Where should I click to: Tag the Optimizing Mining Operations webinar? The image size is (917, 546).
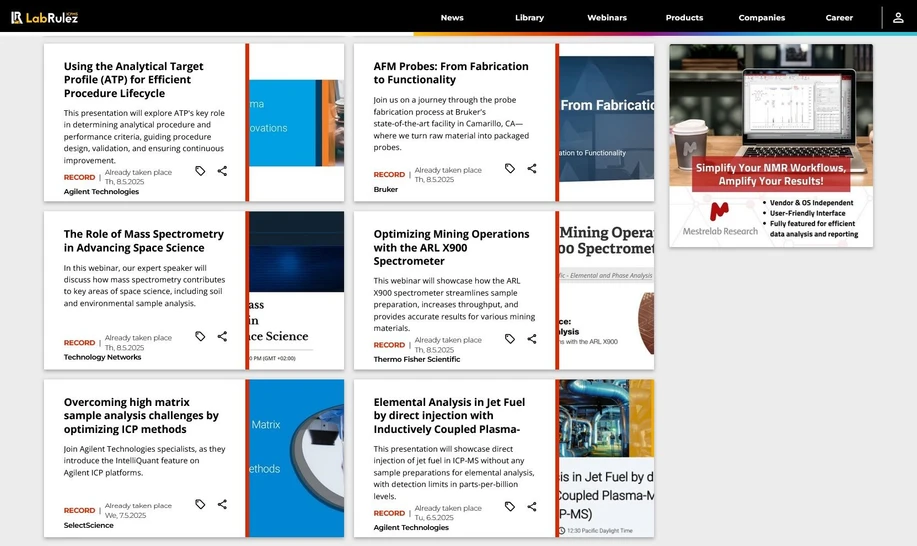point(510,338)
